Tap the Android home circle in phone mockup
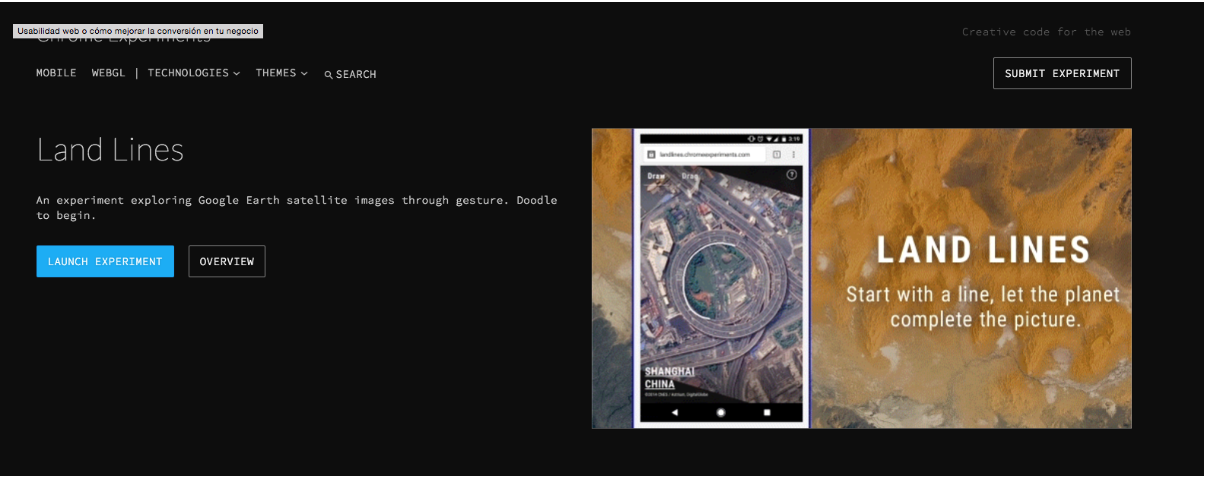Viewport: 1206px width, 482px height. (721, 412)
